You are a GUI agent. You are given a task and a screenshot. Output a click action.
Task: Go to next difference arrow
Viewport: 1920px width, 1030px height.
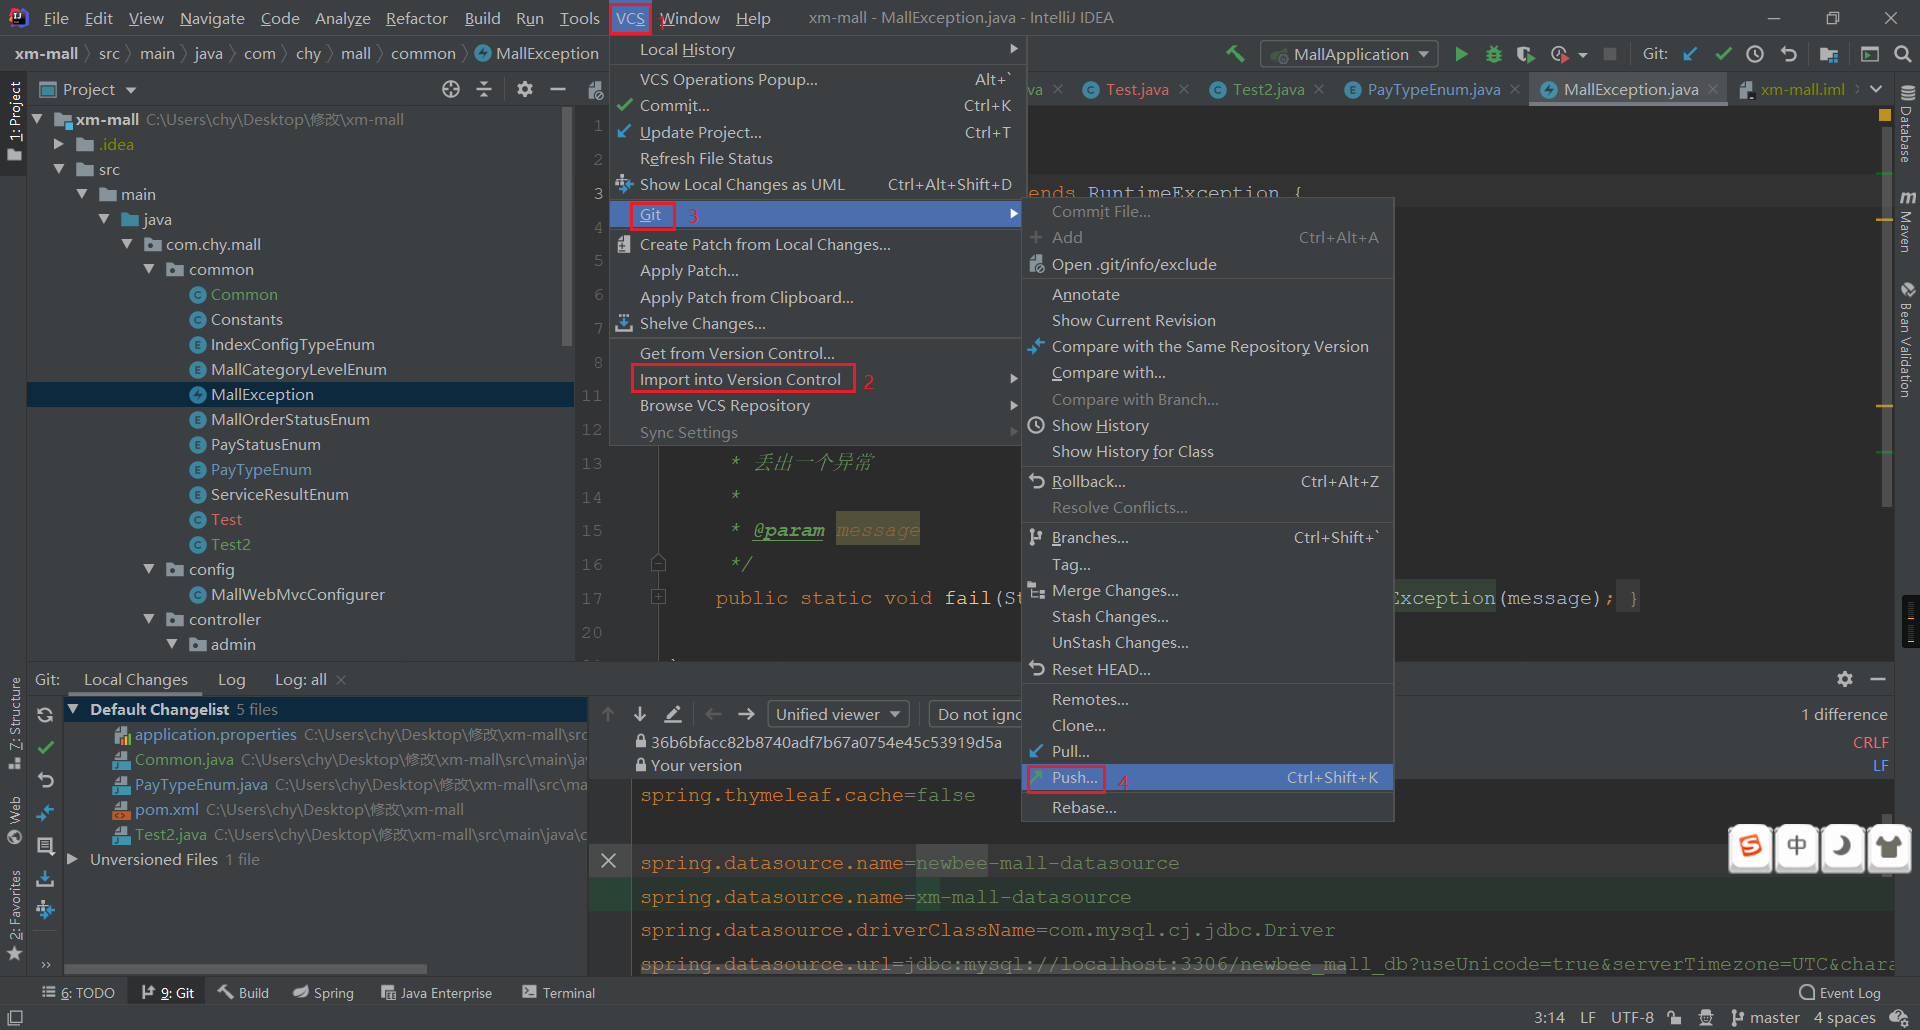tap(640, 714)
